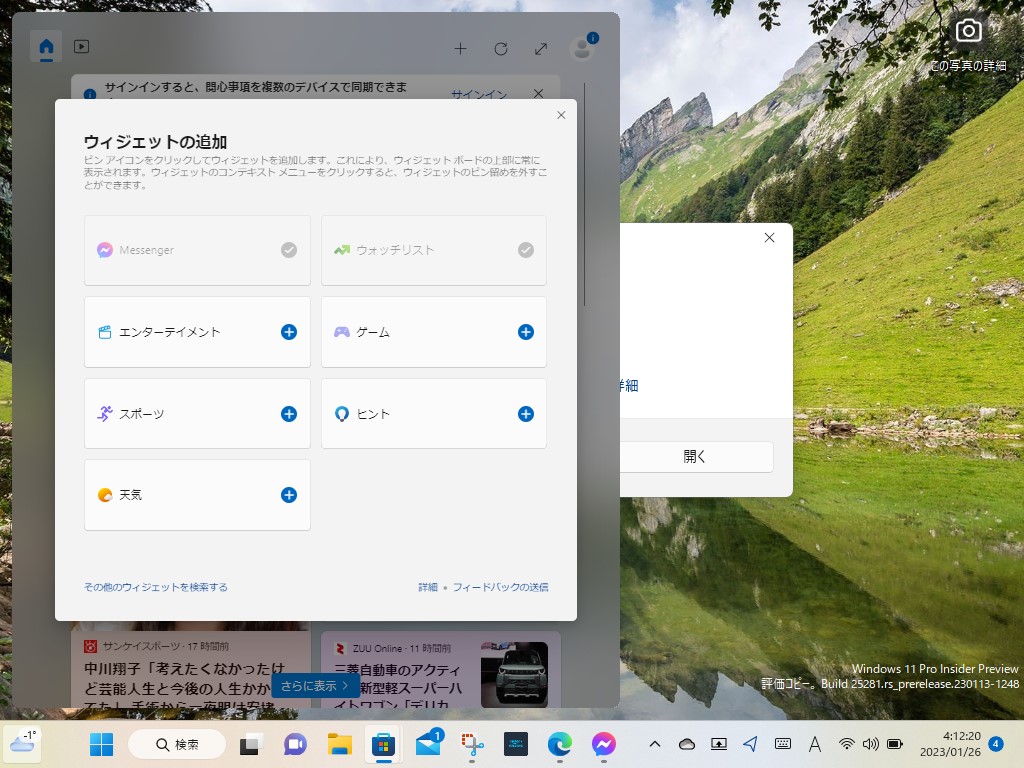Click the taskbar 検索 search field

pos(177,744)
